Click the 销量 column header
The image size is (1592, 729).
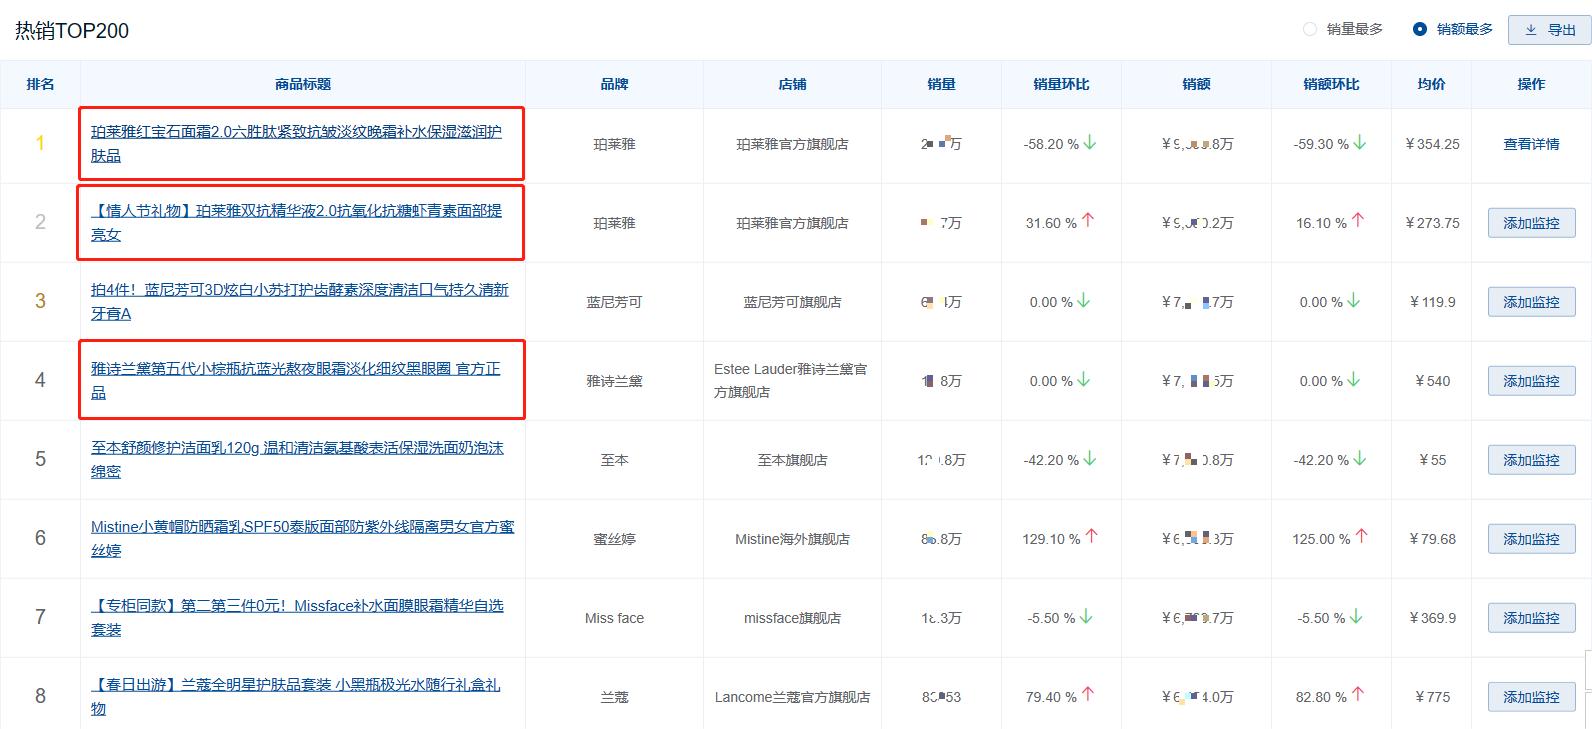[x=941, y=85]
